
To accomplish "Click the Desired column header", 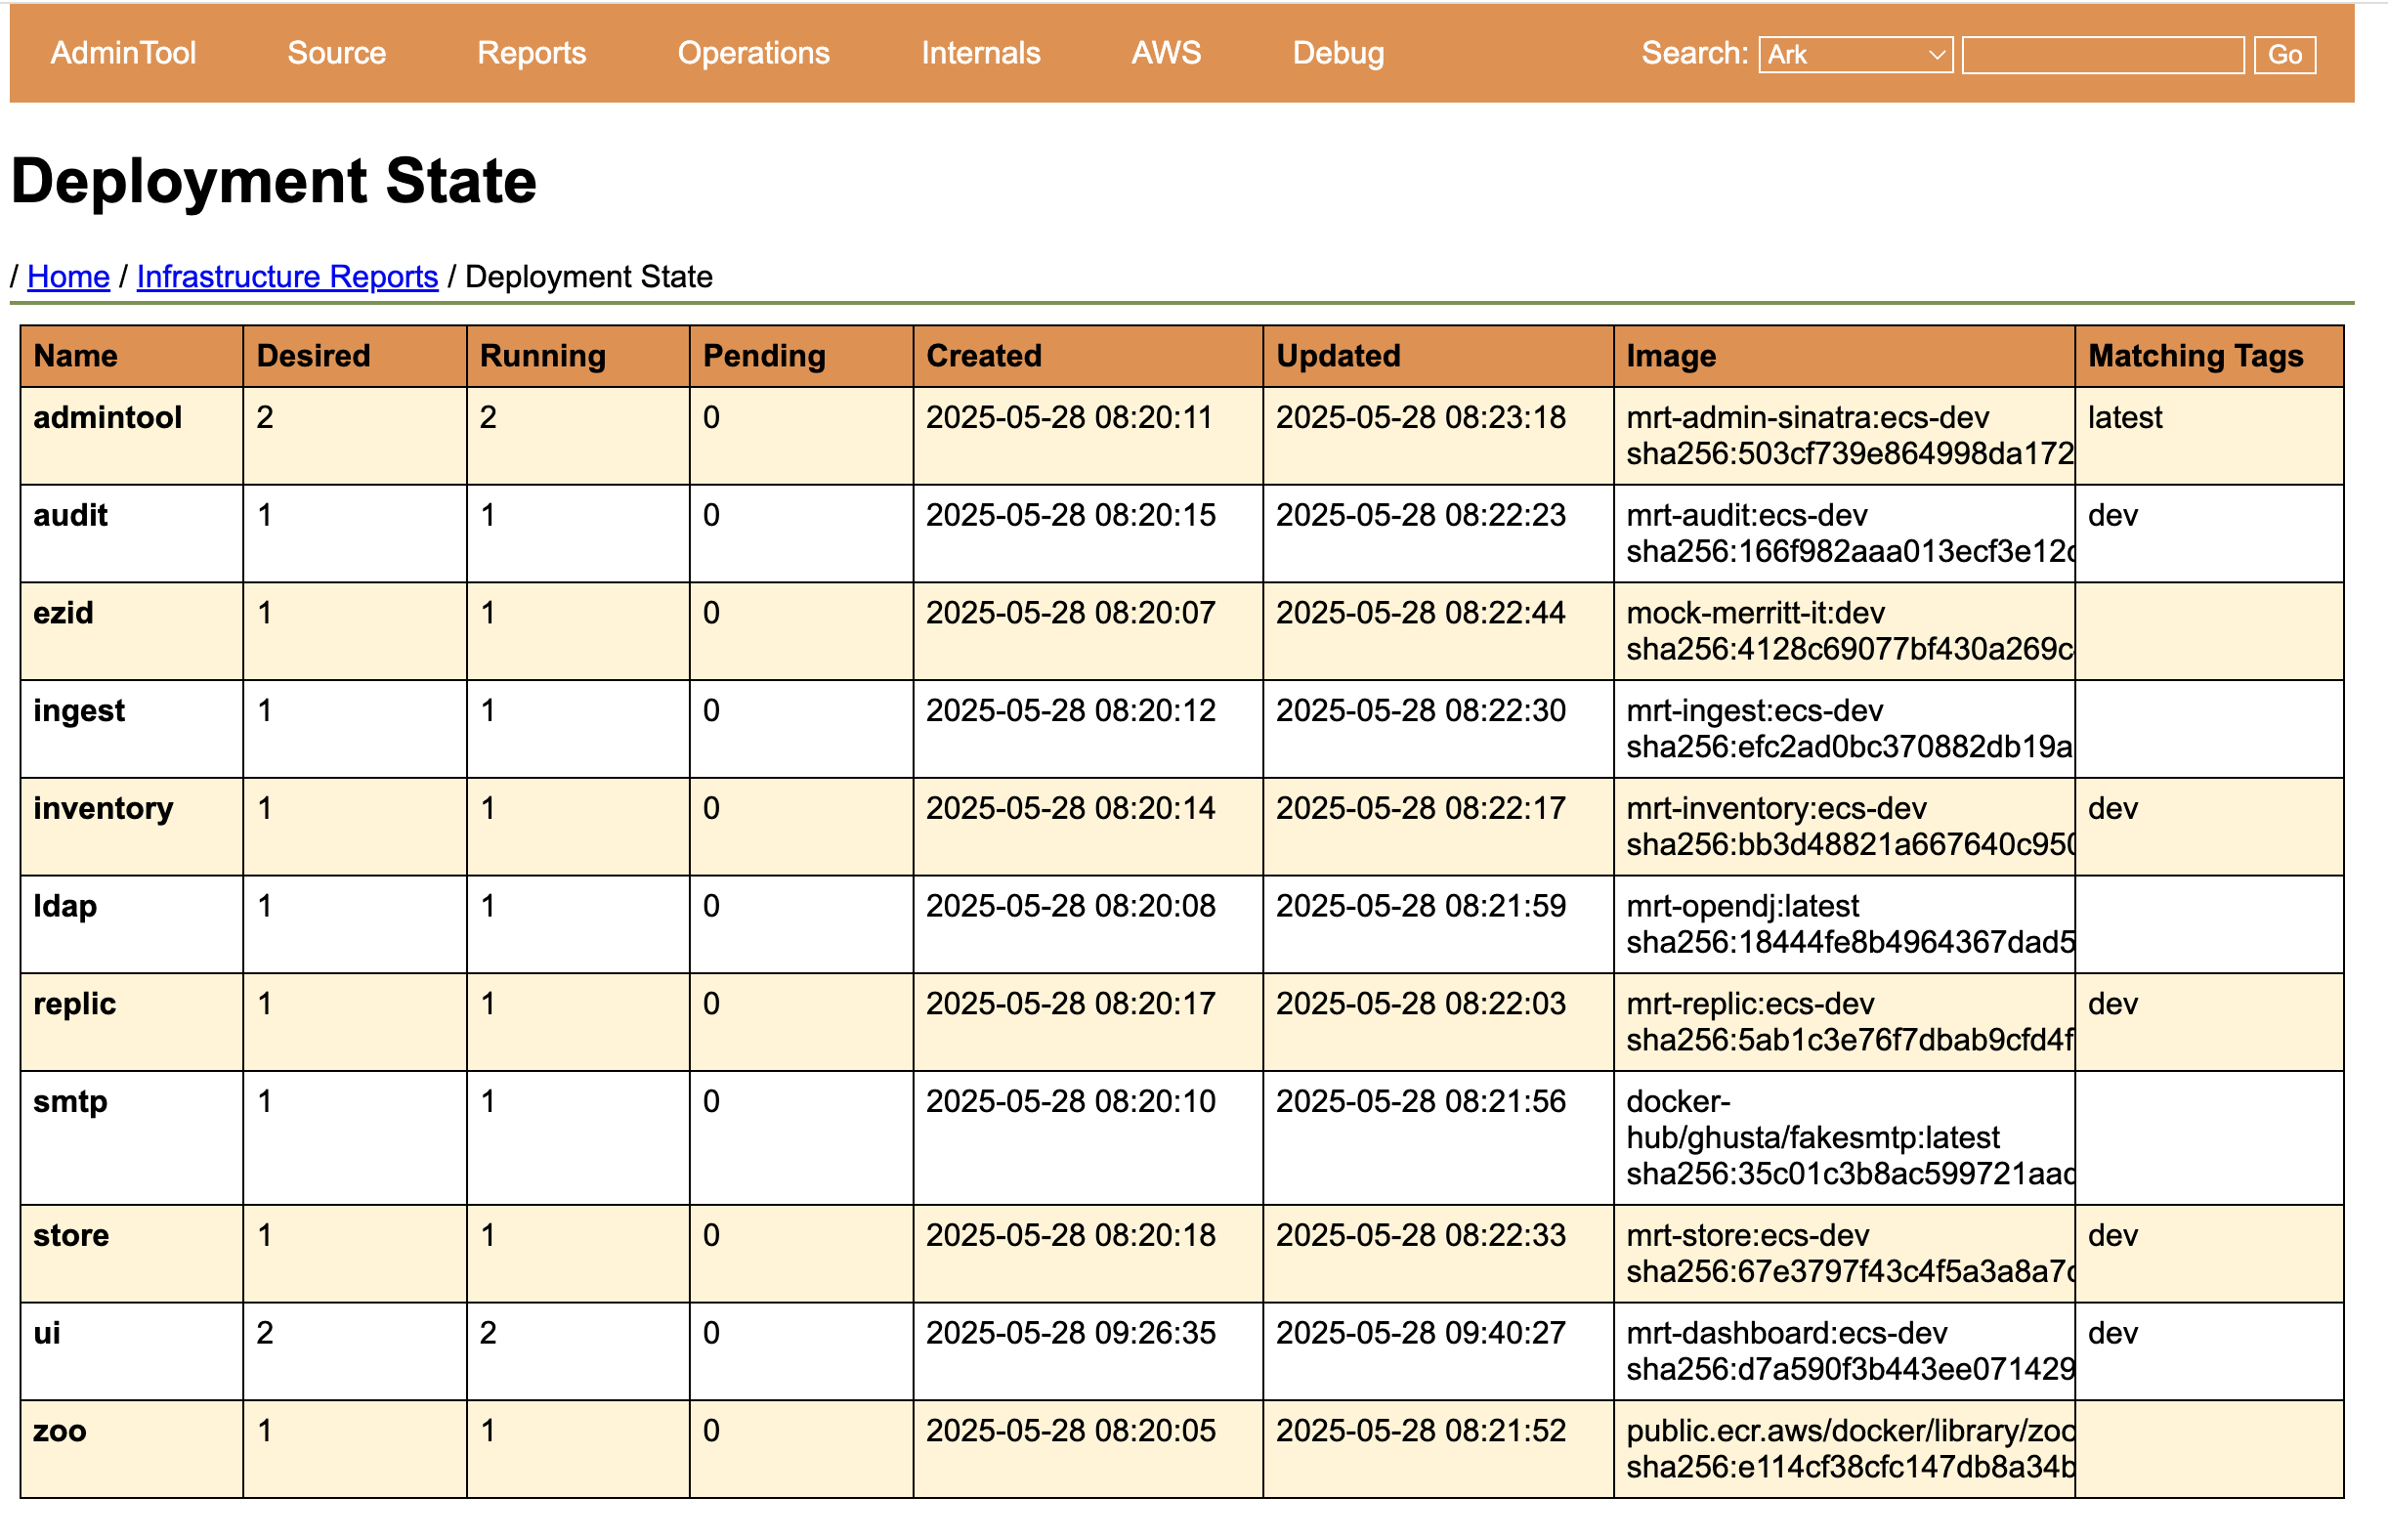I will [354, 356].
